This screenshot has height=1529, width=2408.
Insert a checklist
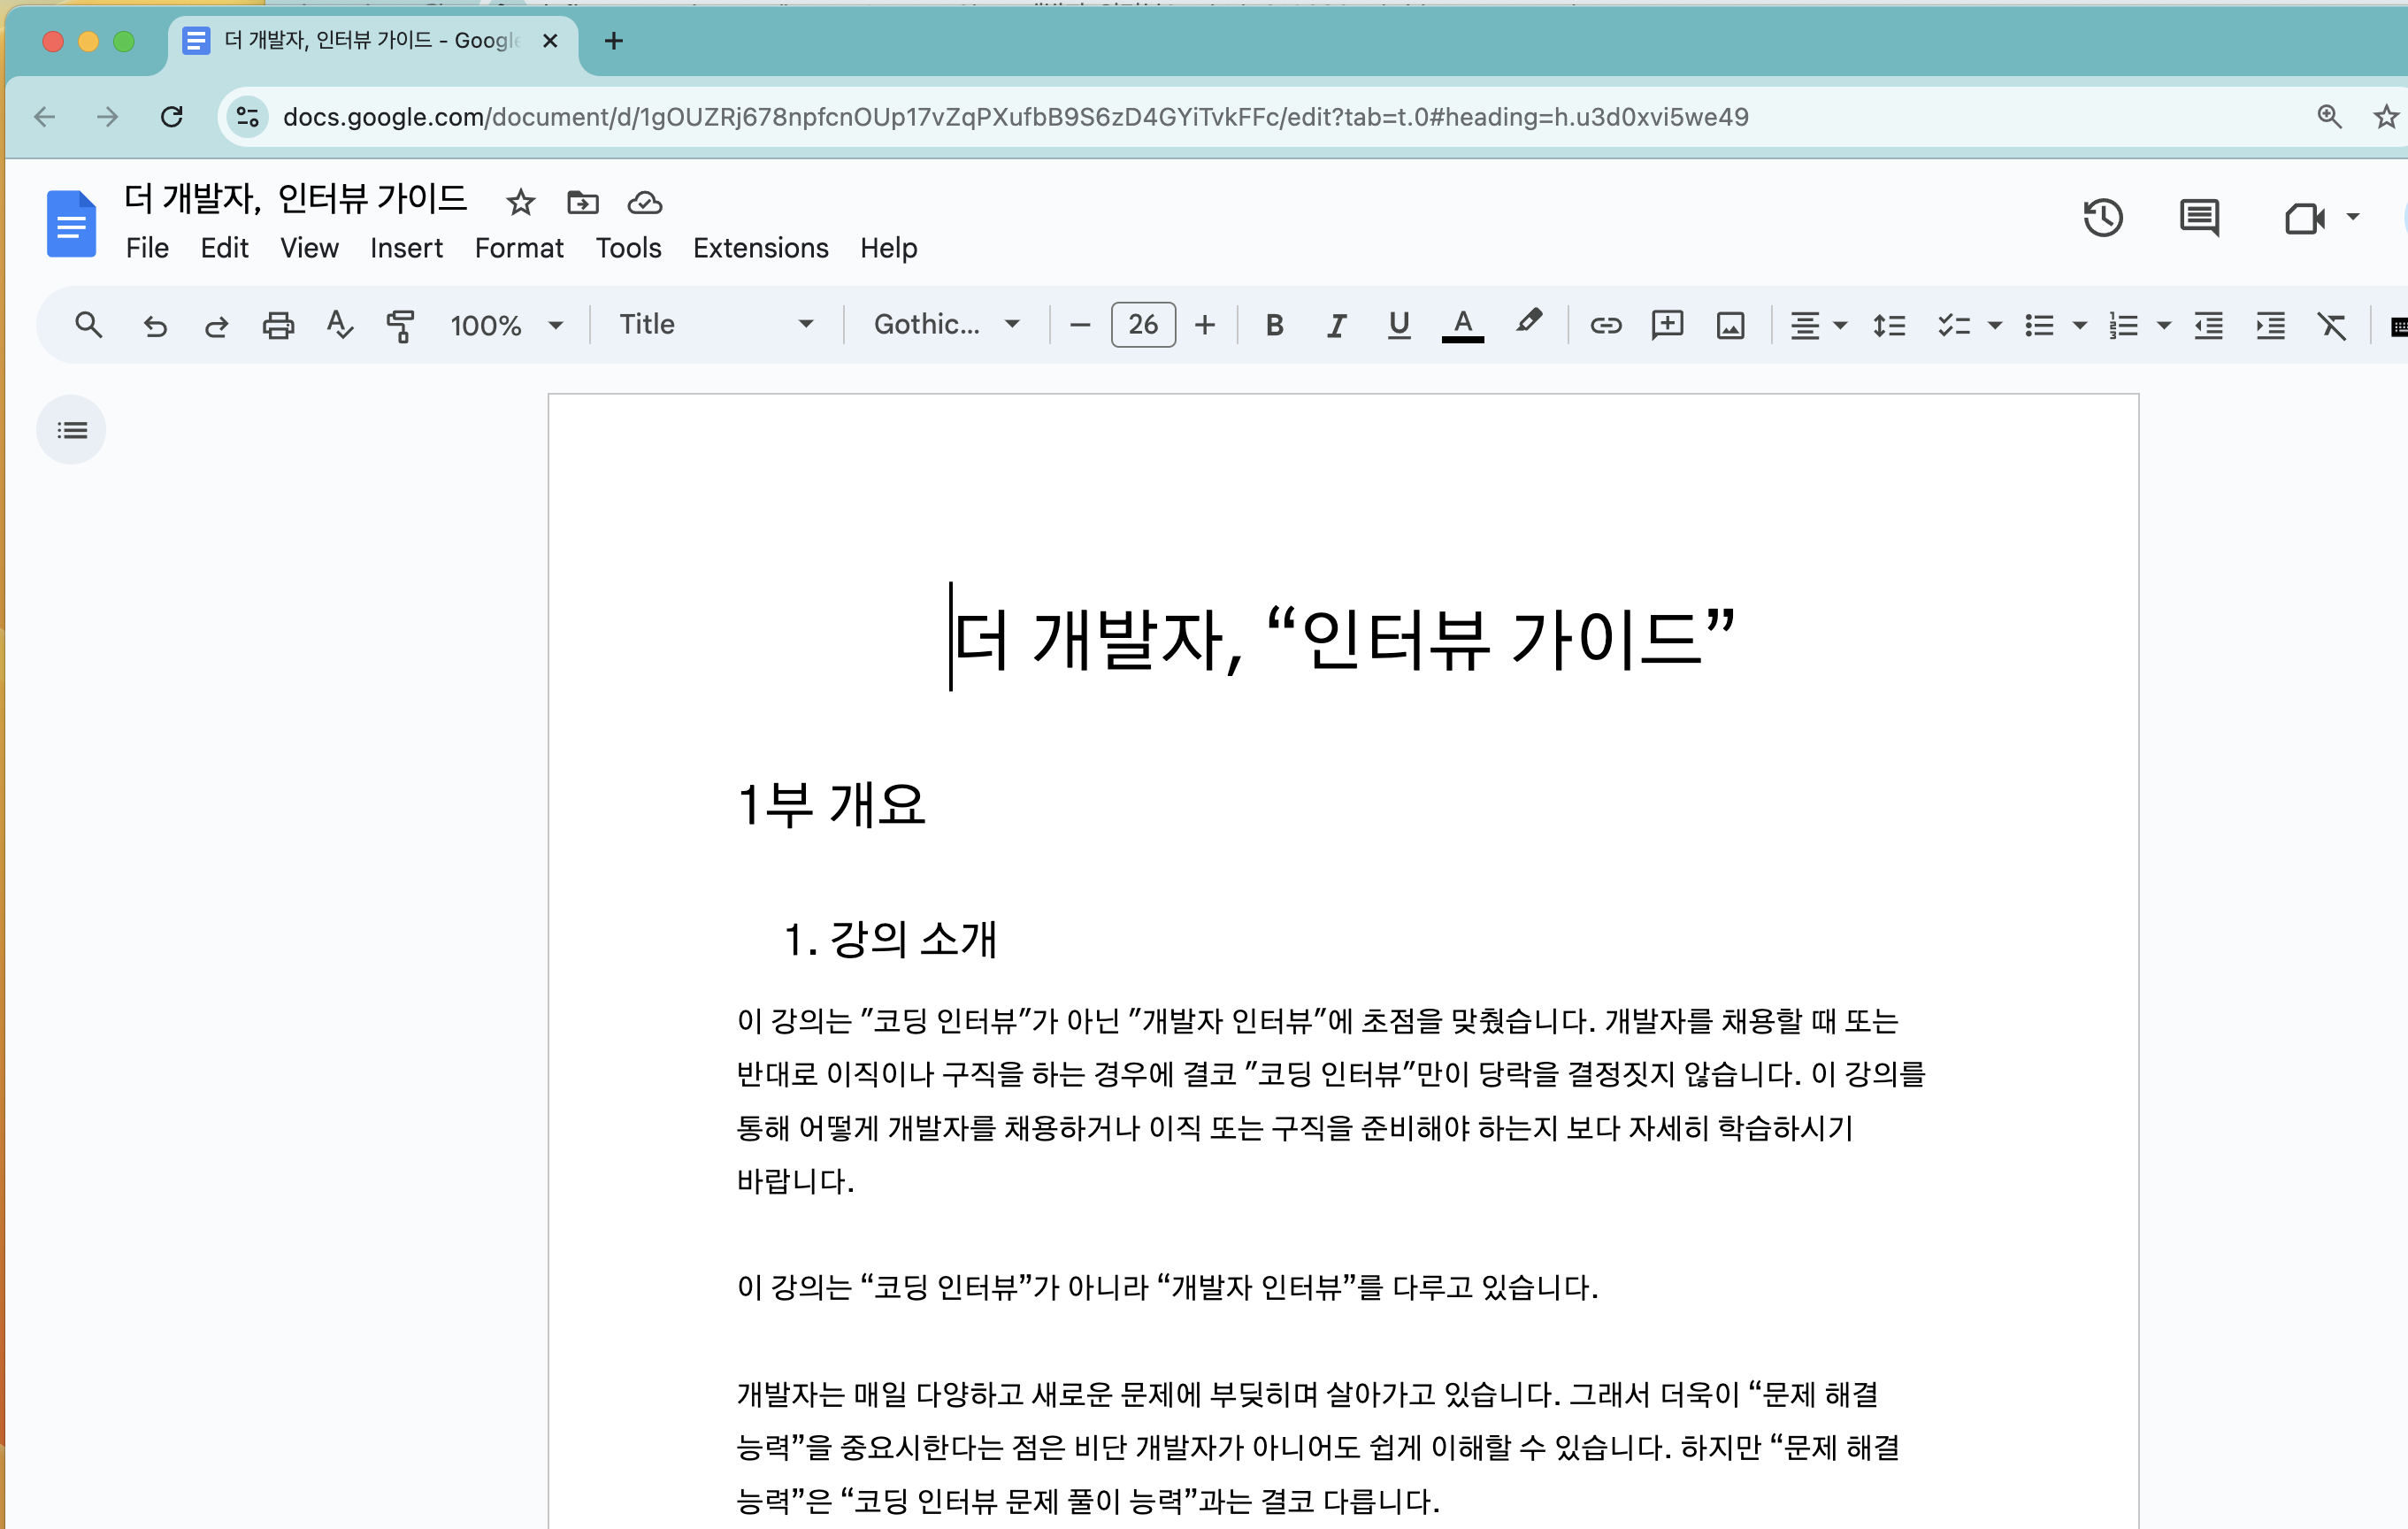1953,325
